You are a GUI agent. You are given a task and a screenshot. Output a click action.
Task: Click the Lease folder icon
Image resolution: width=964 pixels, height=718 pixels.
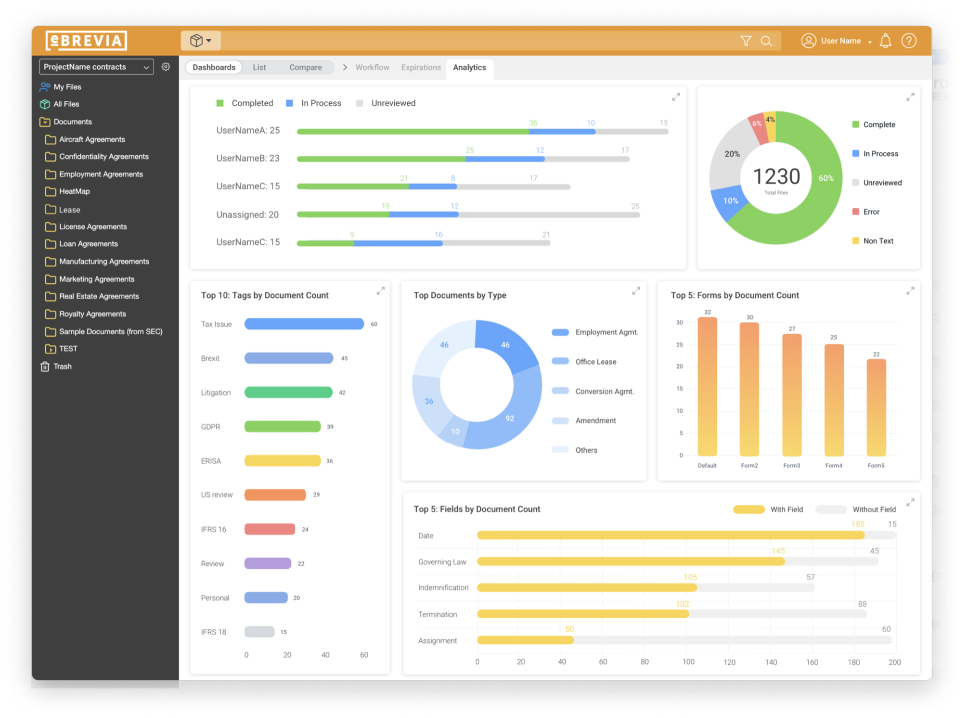[x=50, y=210]
